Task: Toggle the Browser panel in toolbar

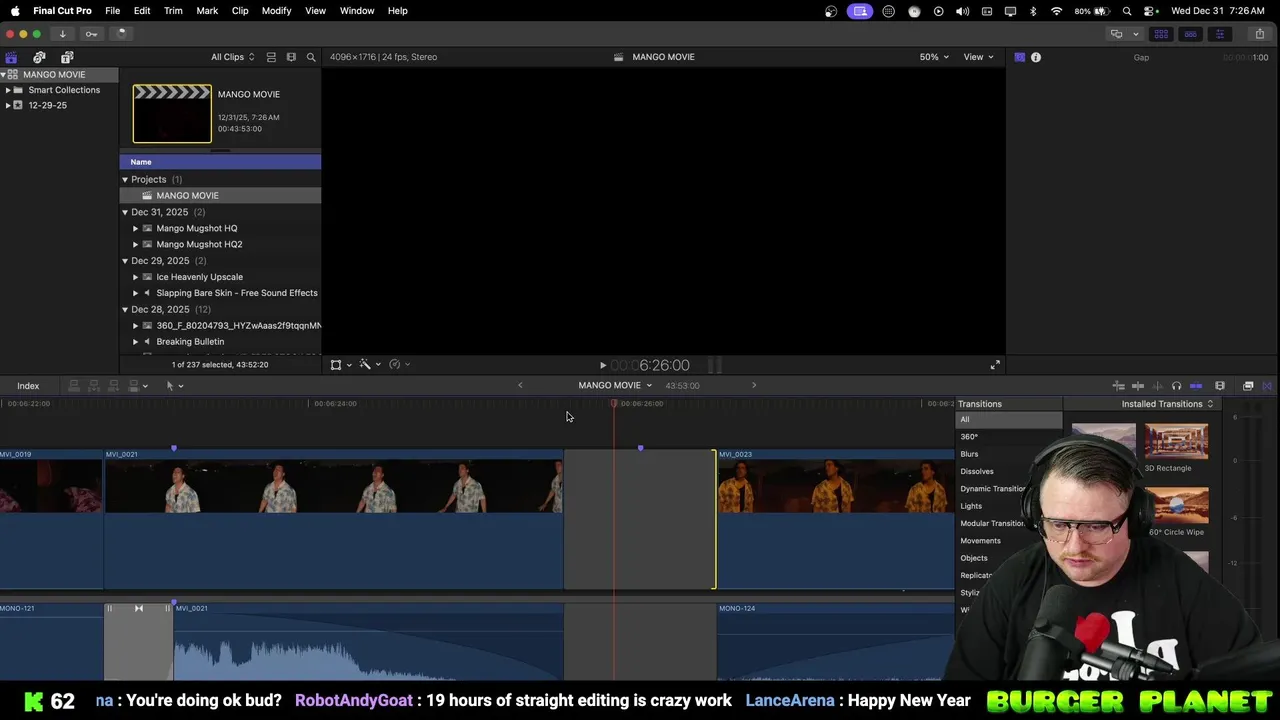Action: (1161, 34)
